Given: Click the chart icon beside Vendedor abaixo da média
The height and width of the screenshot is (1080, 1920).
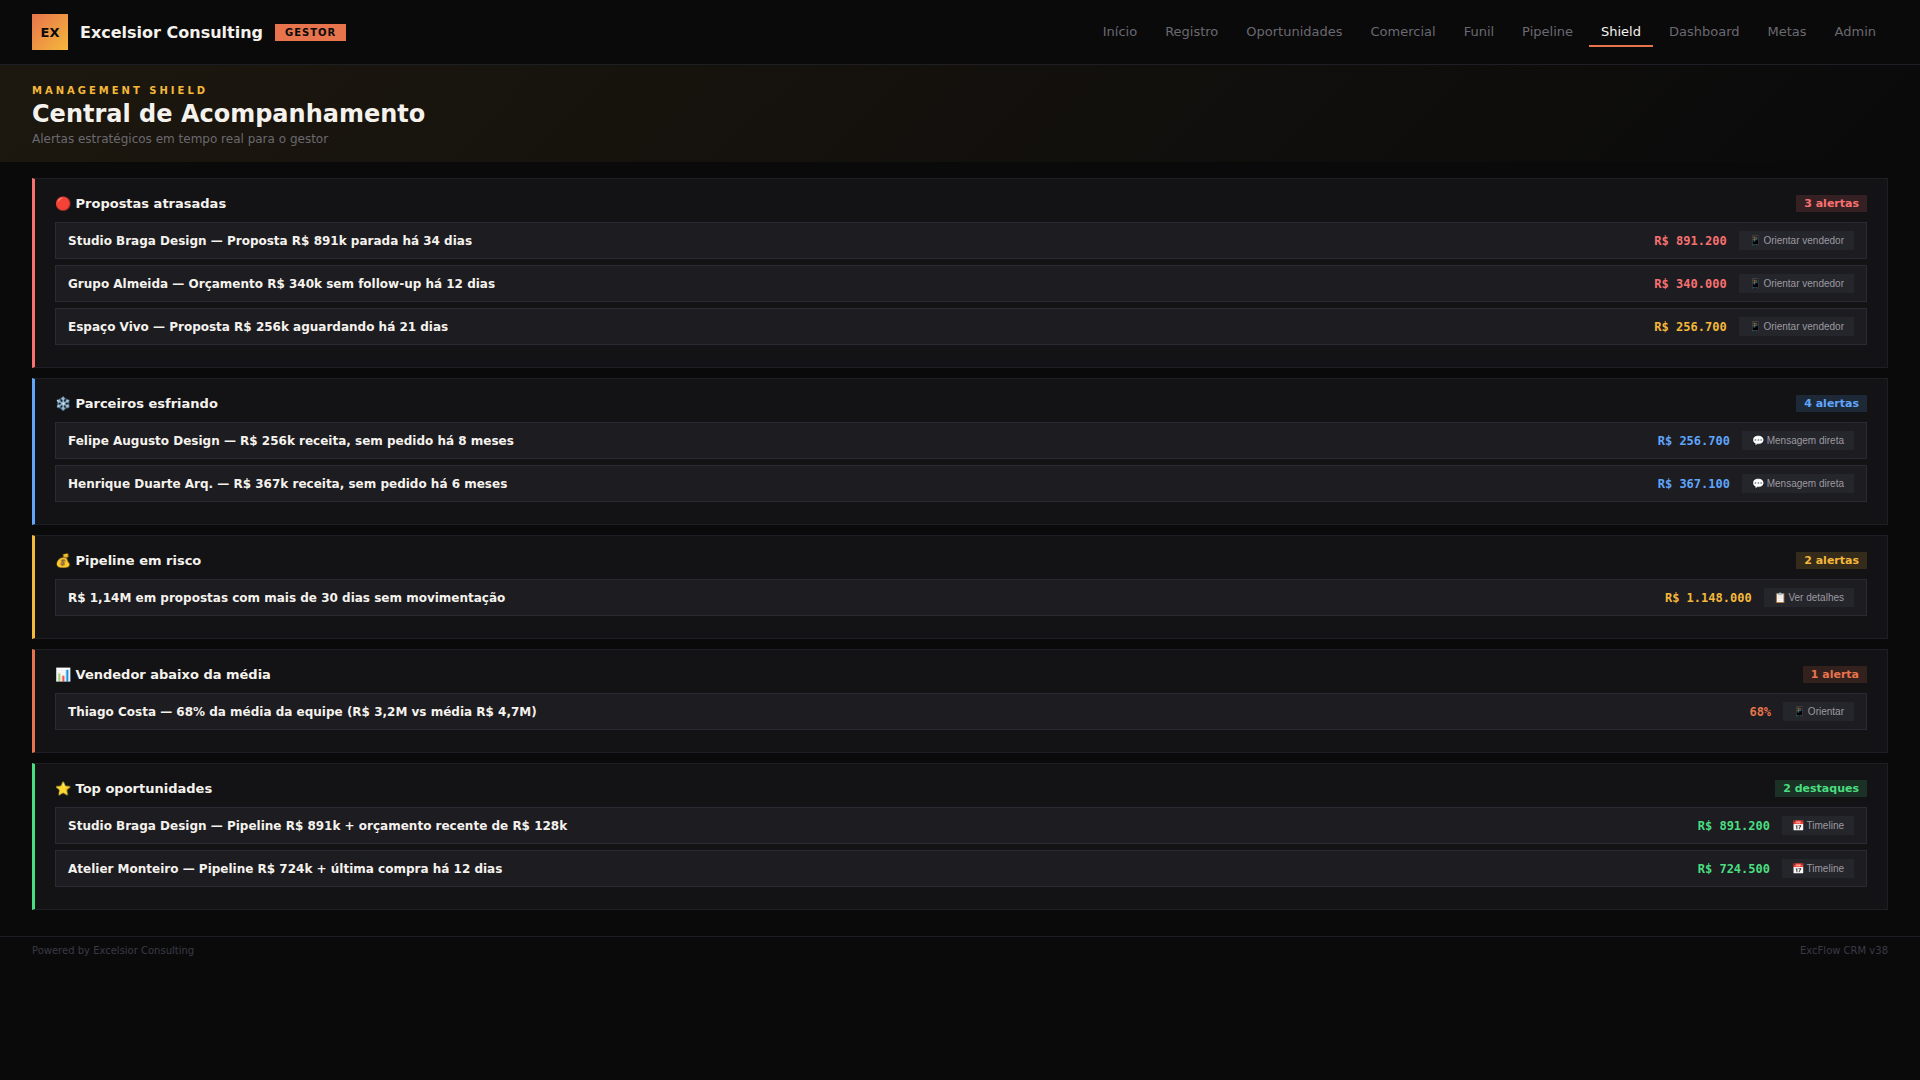Looking at the screenshot, I should (63, 675).
